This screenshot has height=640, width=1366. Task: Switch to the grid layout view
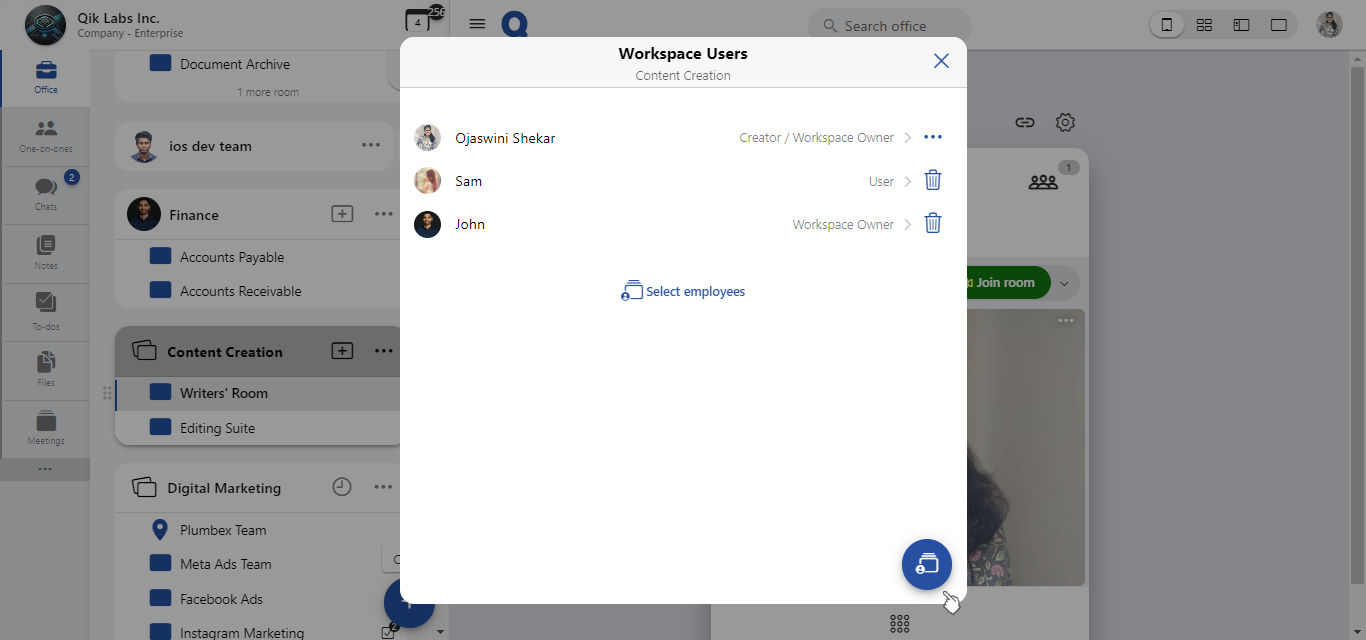(1204, 25)
